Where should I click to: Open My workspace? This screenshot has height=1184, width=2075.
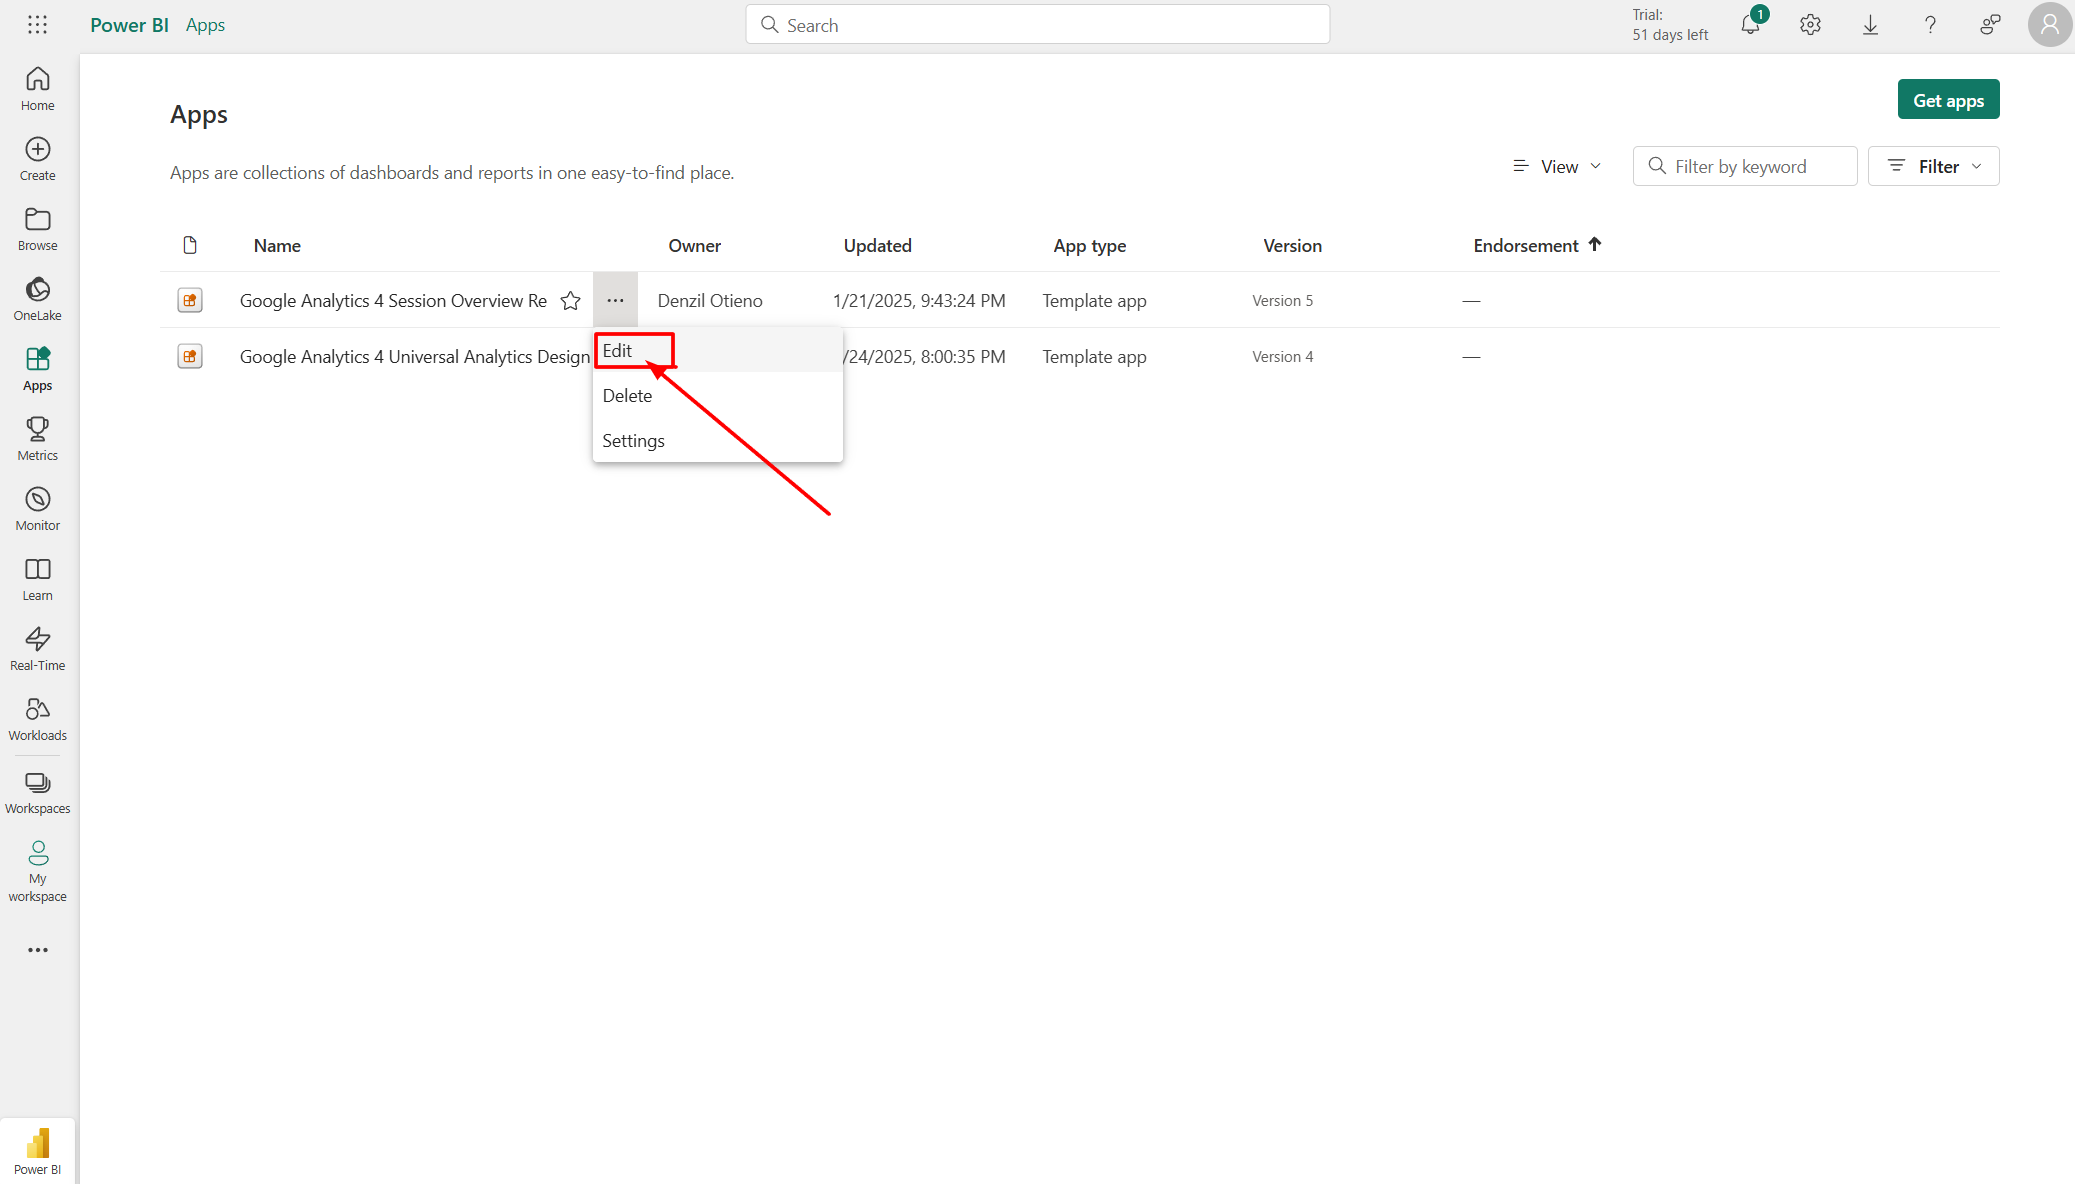tap(38, 872)
